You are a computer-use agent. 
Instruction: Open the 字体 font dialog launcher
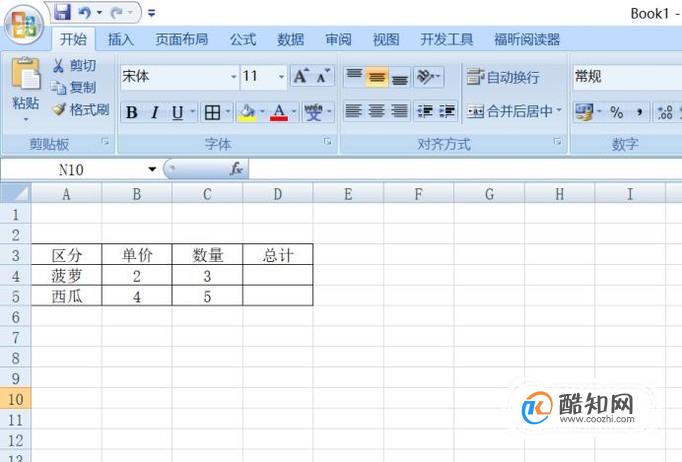(328, 141)
